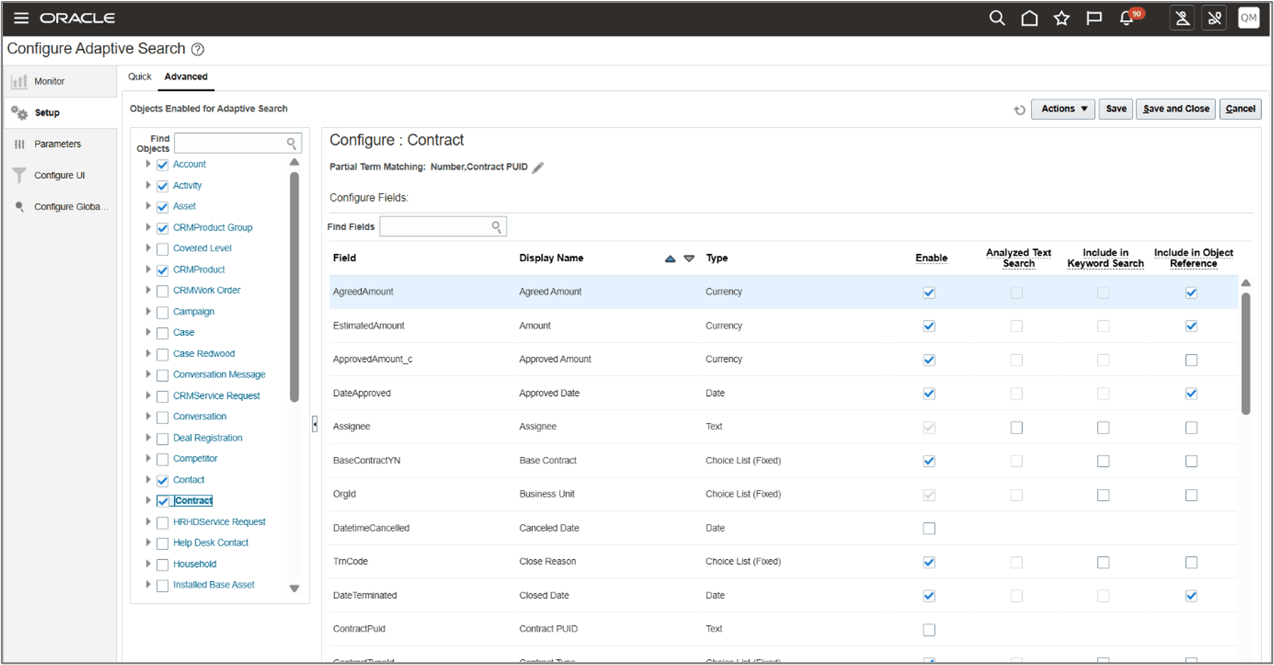Expand the Account object in the tree
This screenshot has width=1274, height=665.
pos(146,163)
